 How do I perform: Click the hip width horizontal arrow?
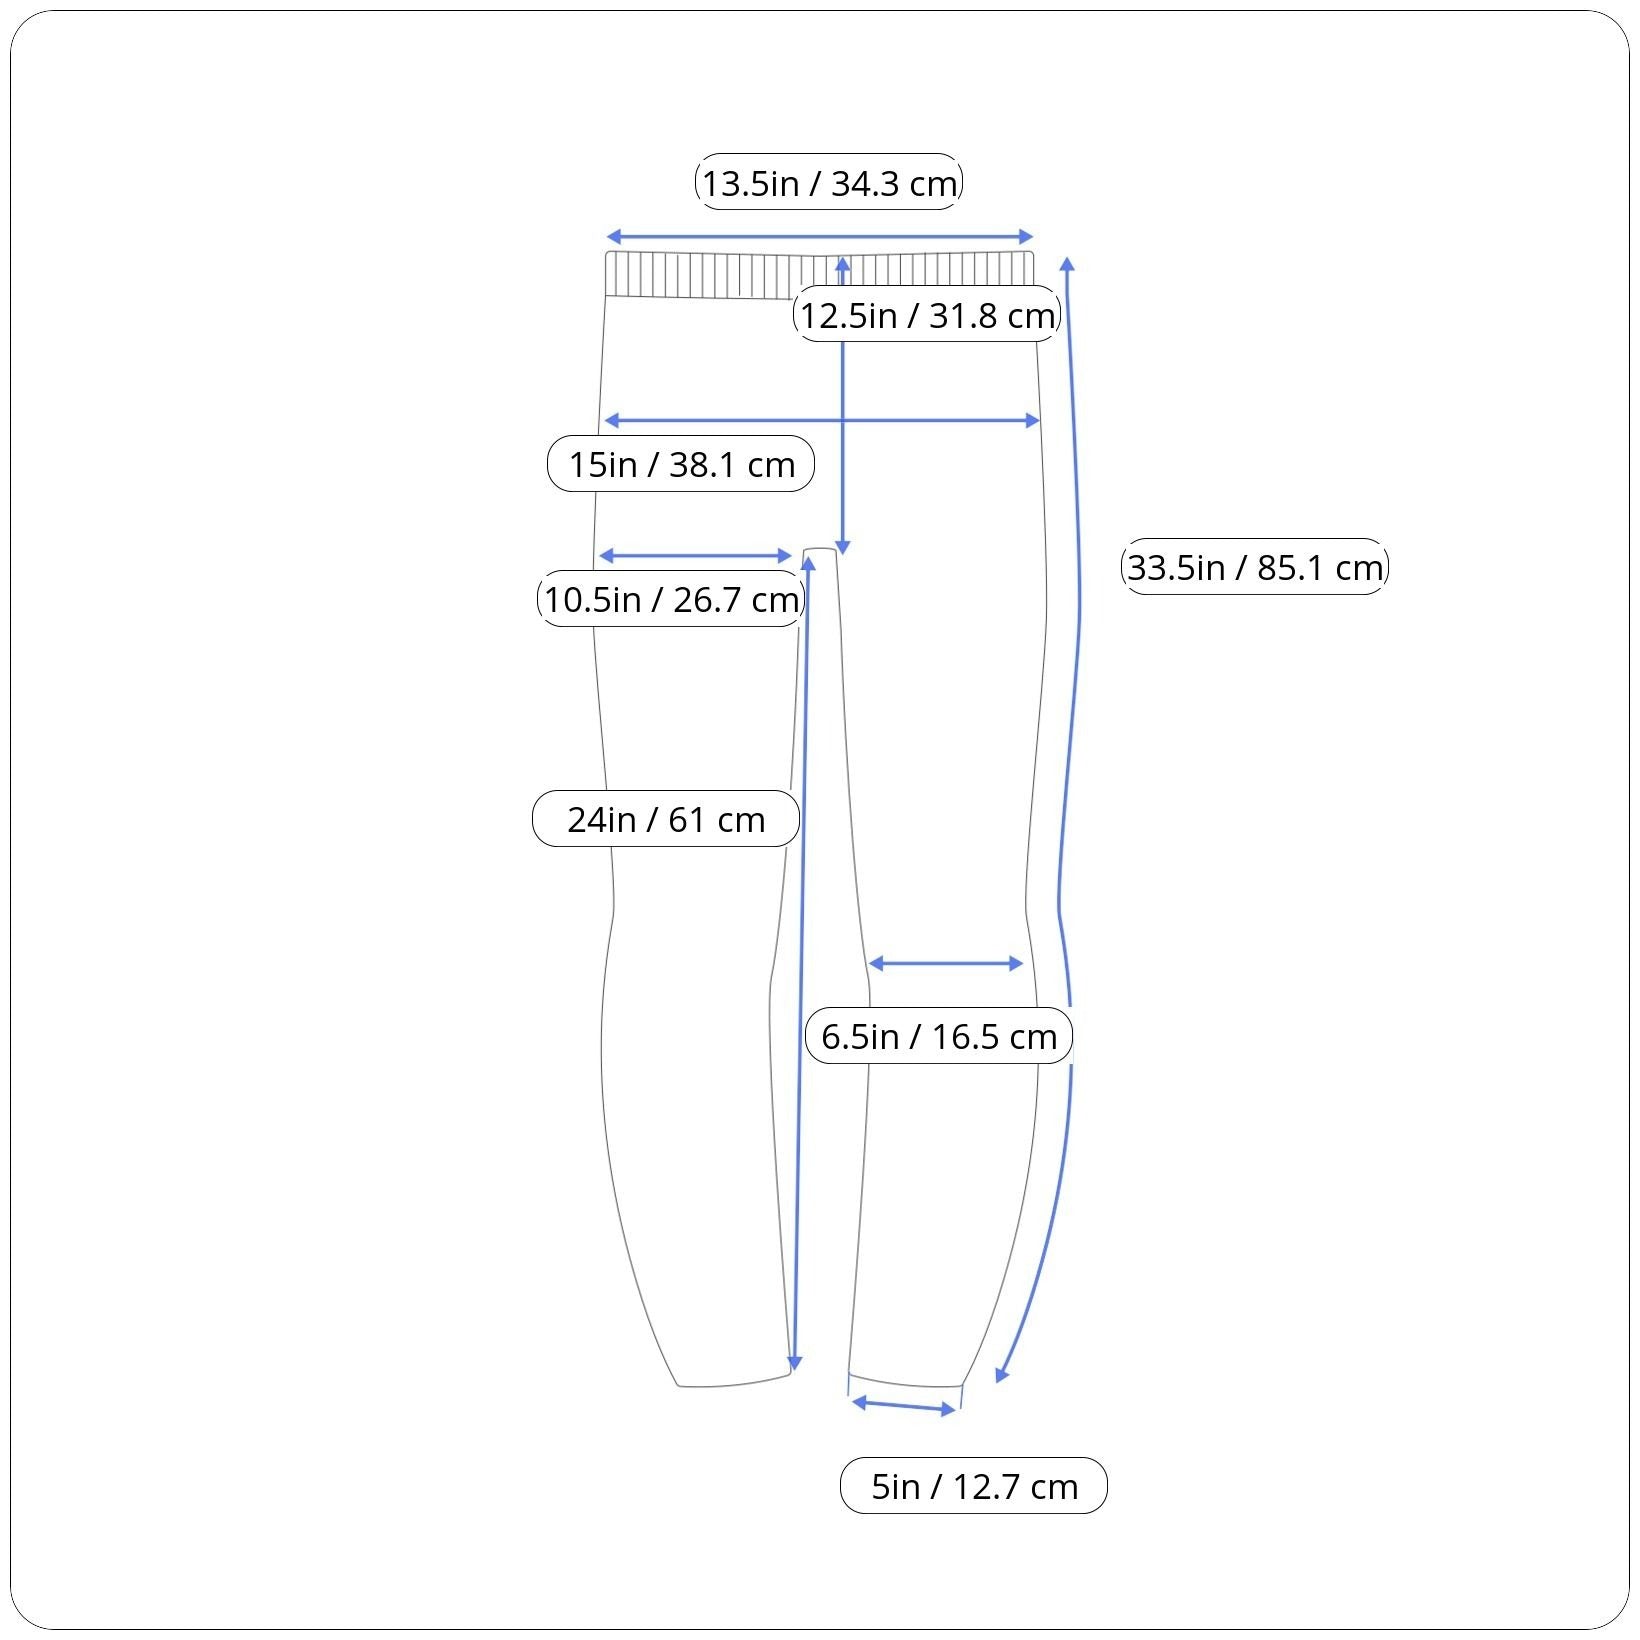click(x=822, y=421)
